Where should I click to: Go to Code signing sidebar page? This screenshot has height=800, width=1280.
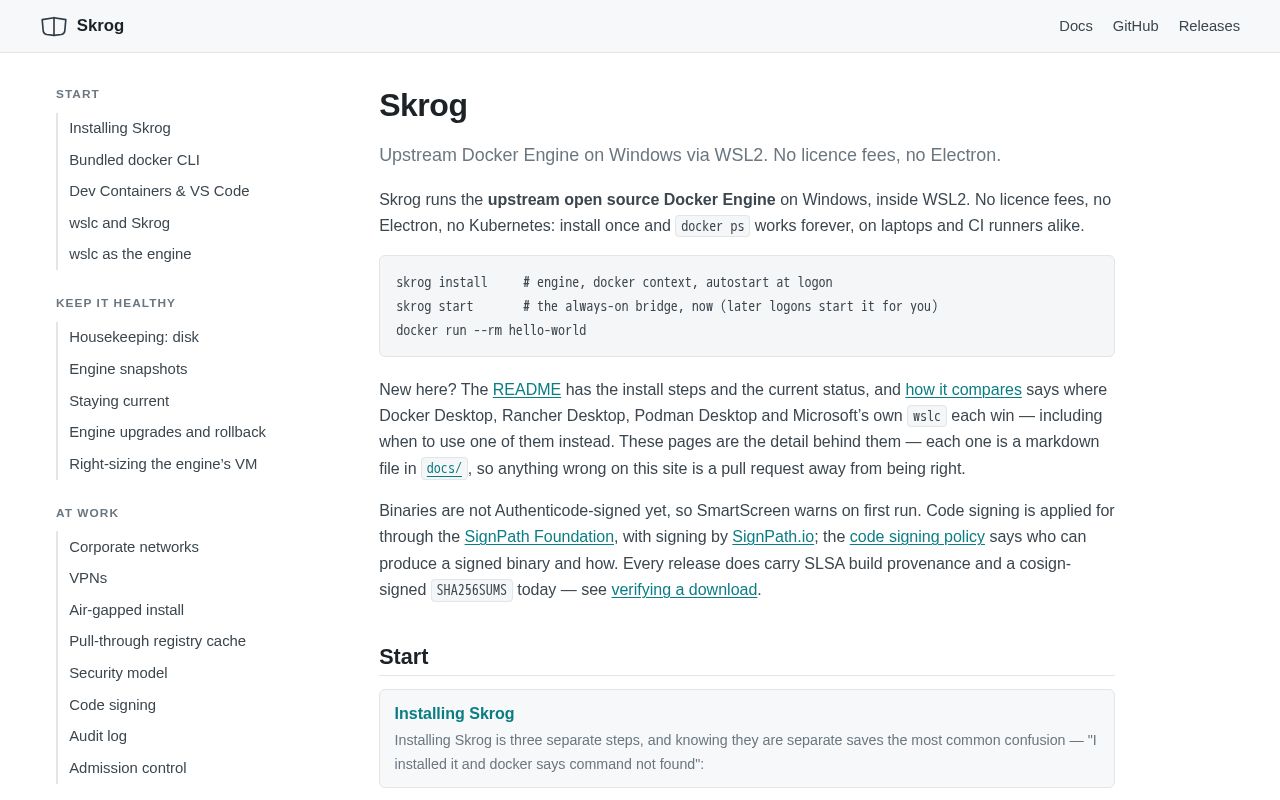click(x=112, y=705)
